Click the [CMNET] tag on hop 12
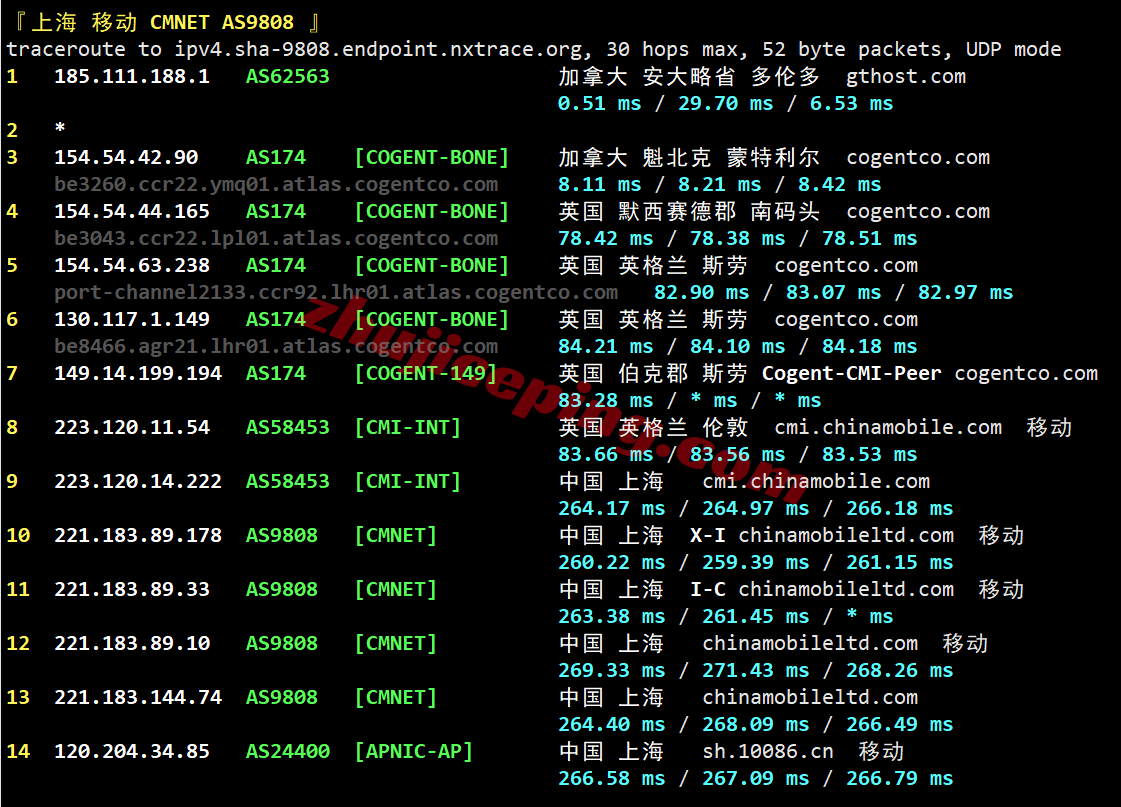The height and width of the screenshot is (807, 1121). pos(395,643)
